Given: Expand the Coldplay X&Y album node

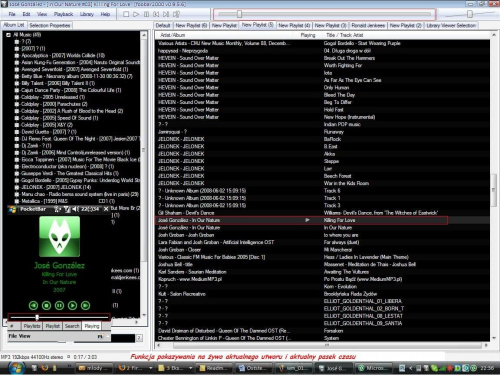Looking at the screenshot, I should (x=17, y=125).
